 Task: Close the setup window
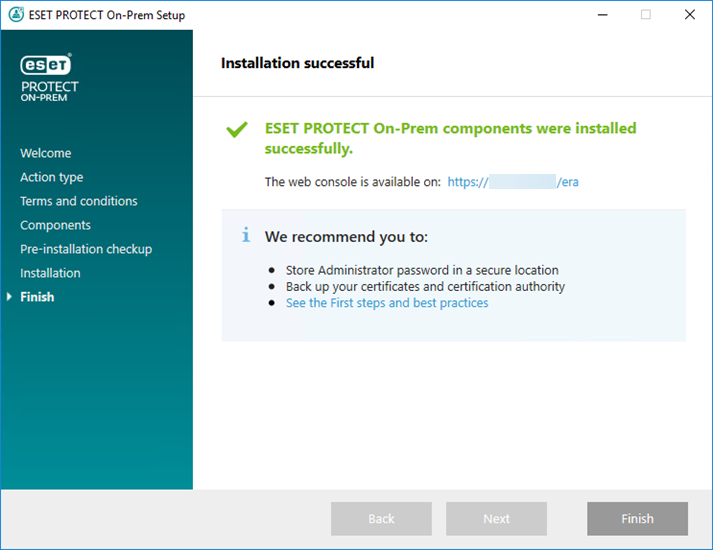click(689, 15)
